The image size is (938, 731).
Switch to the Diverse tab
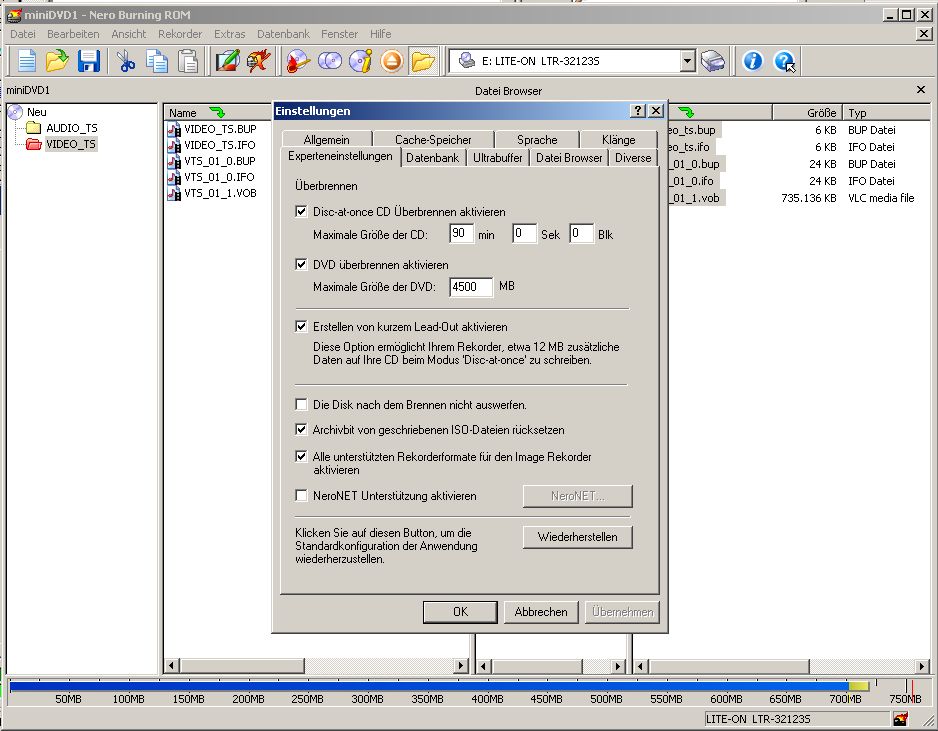coord(633,158)
